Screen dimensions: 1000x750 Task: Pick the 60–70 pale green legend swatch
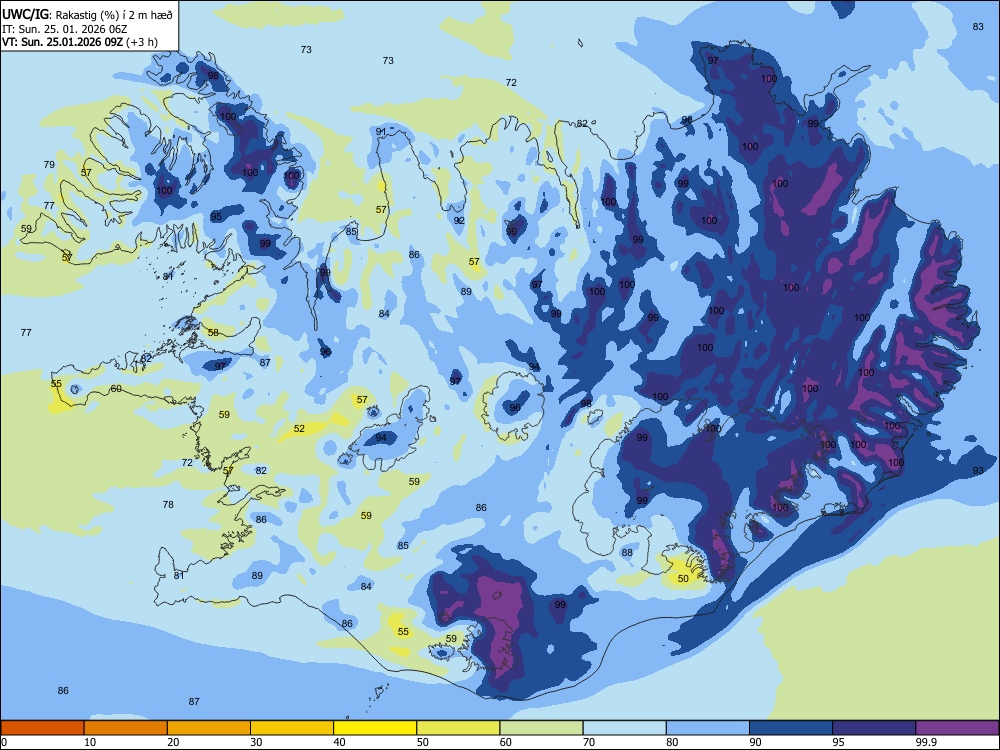pyautogui.click(x=541, y=728)
